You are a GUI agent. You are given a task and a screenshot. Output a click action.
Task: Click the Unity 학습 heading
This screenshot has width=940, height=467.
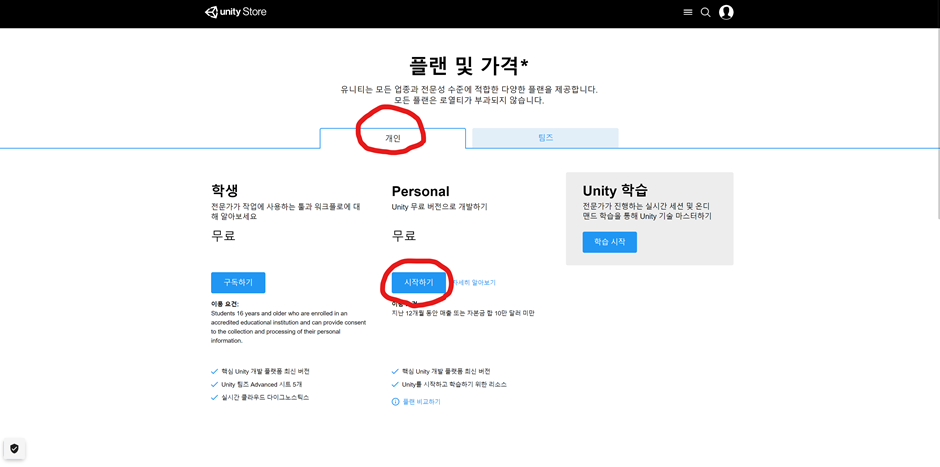coord(615,191)
